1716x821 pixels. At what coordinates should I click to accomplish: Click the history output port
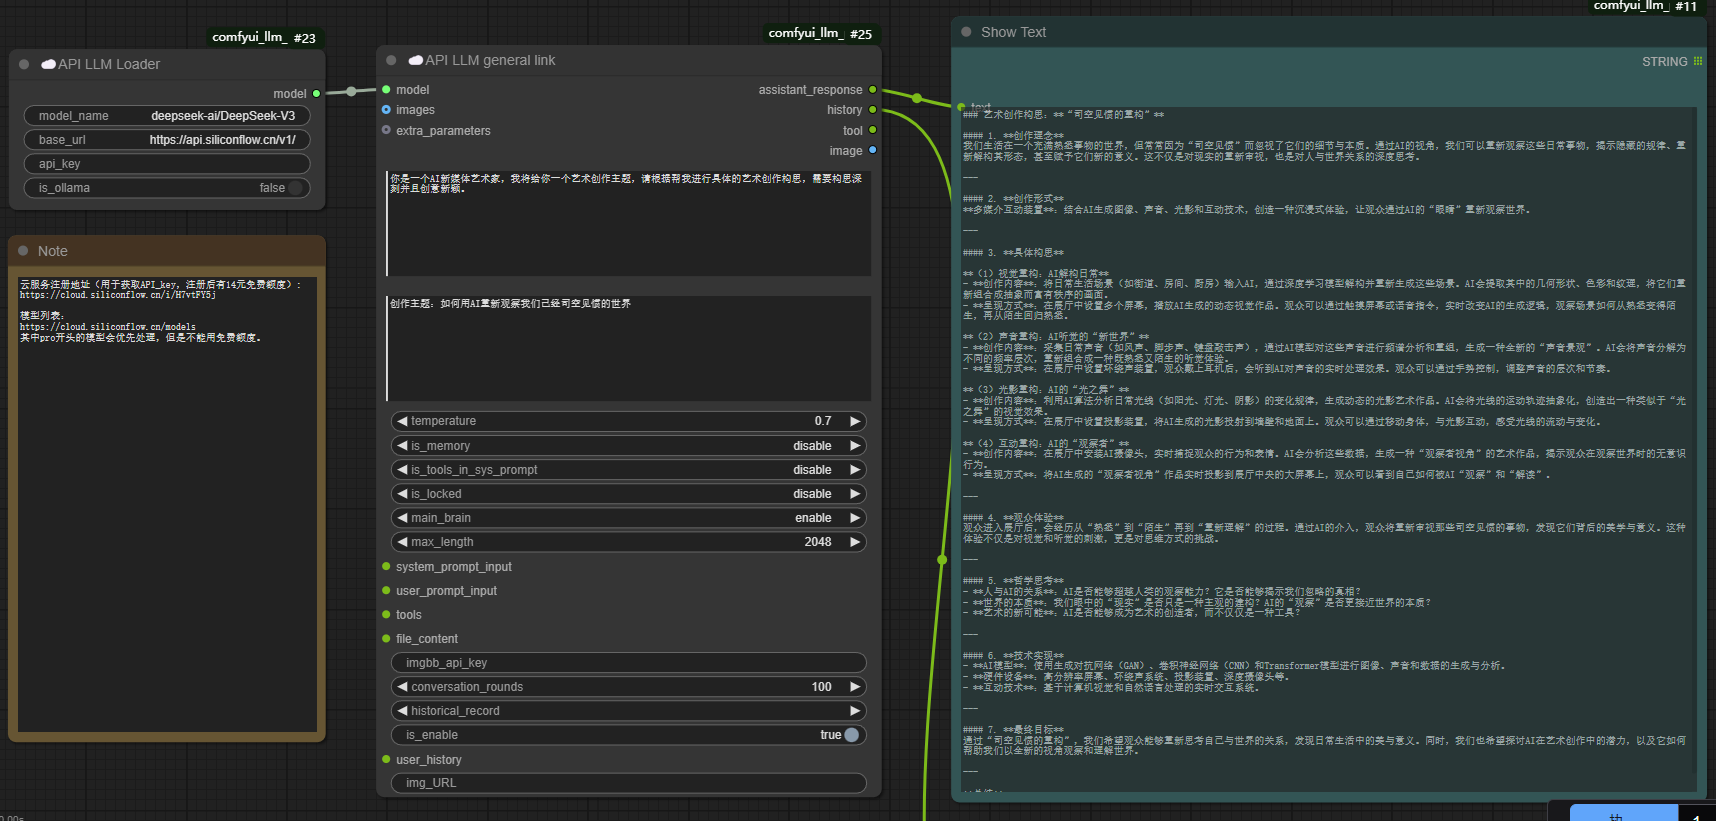coord(872,110)
